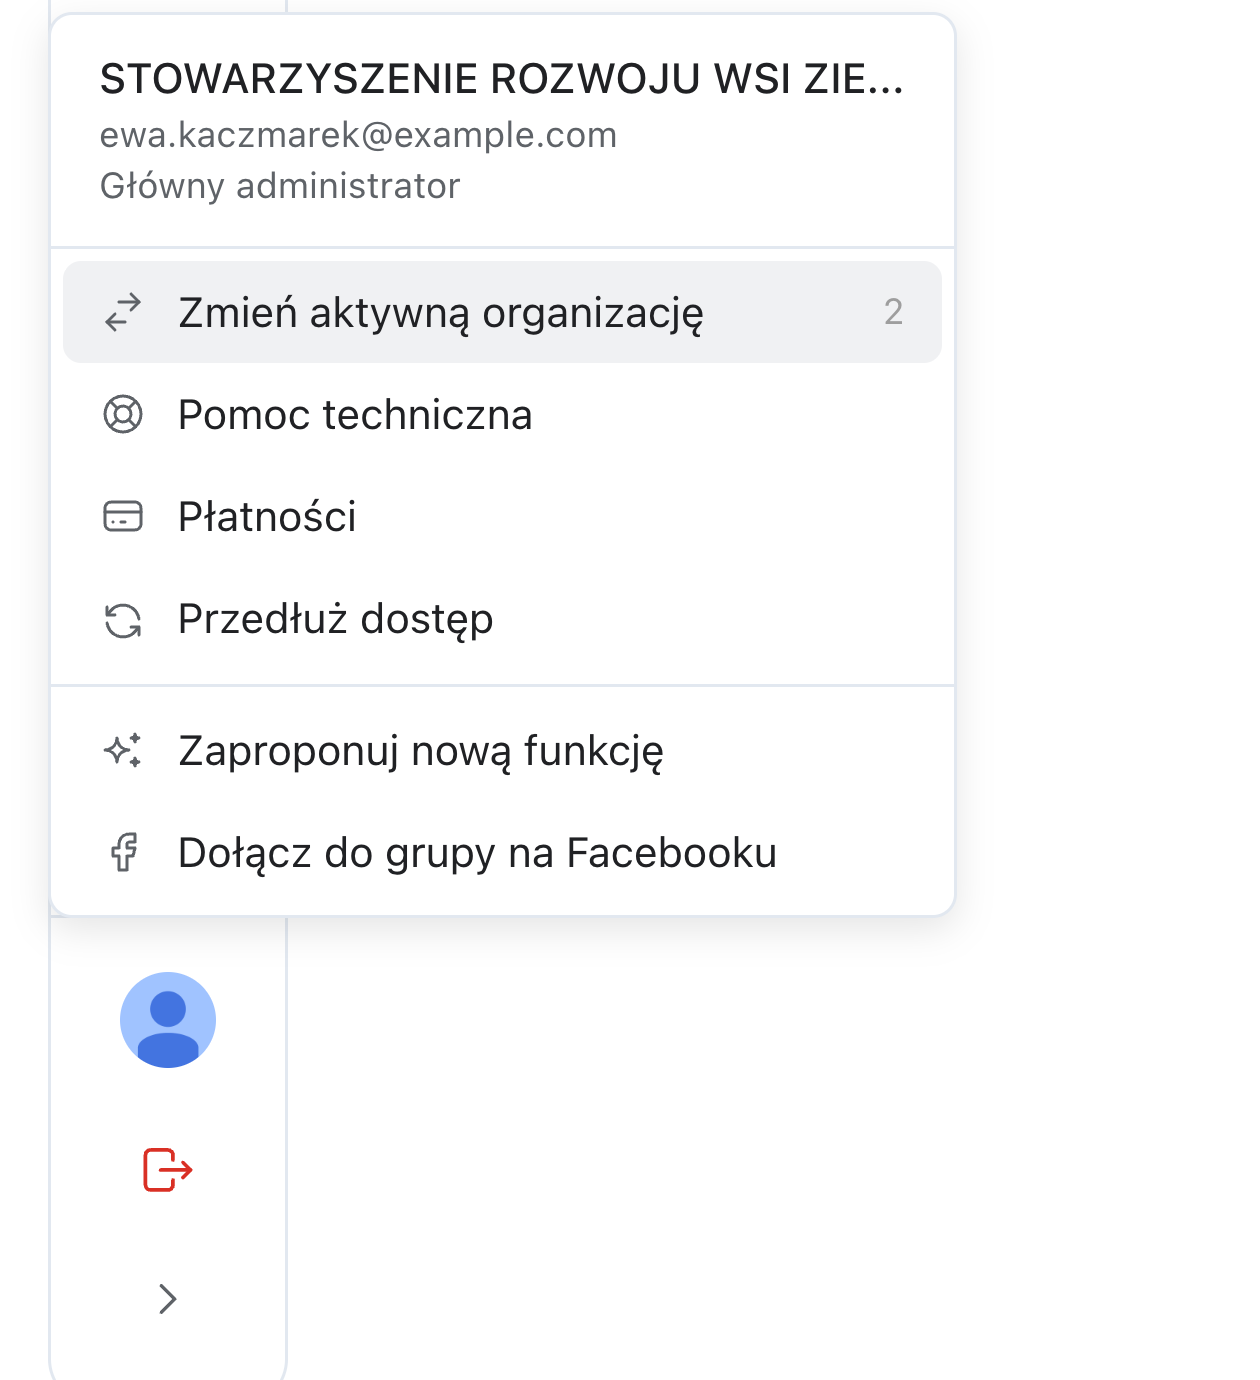The height and width of the screenshot is (1380, 1260).
Task: Select 'Zaproponuj nową funkcję' option
Action: (502, 751)
